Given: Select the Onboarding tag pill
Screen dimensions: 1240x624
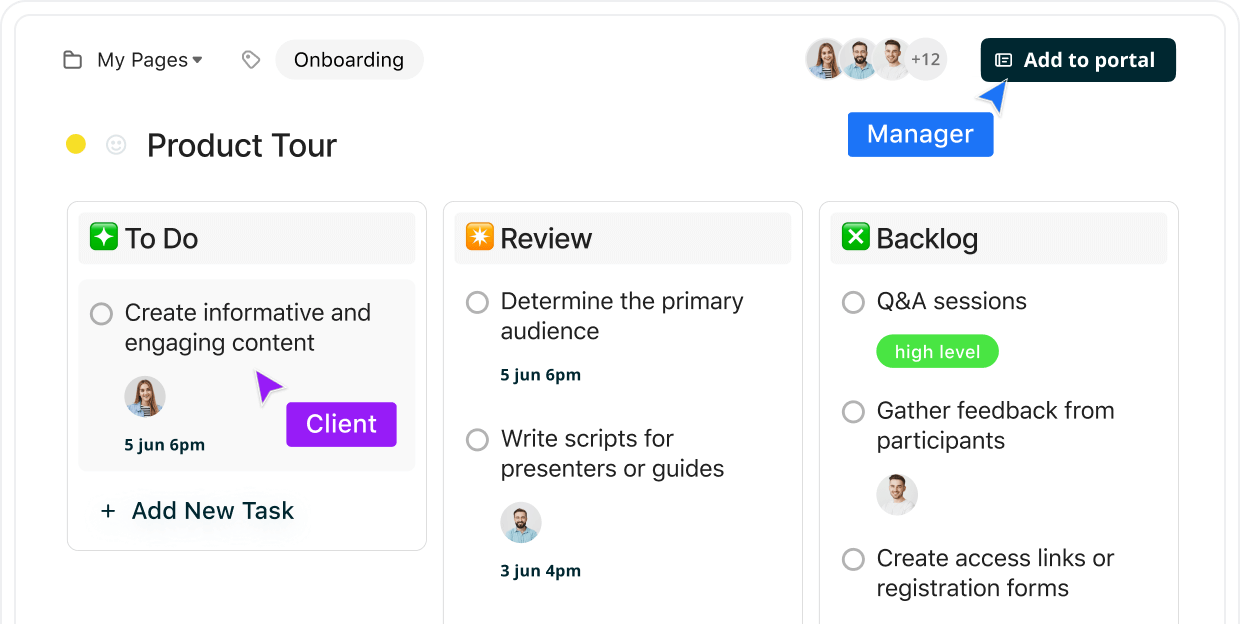Looking at the screenshot, I should tap(349, 60).
